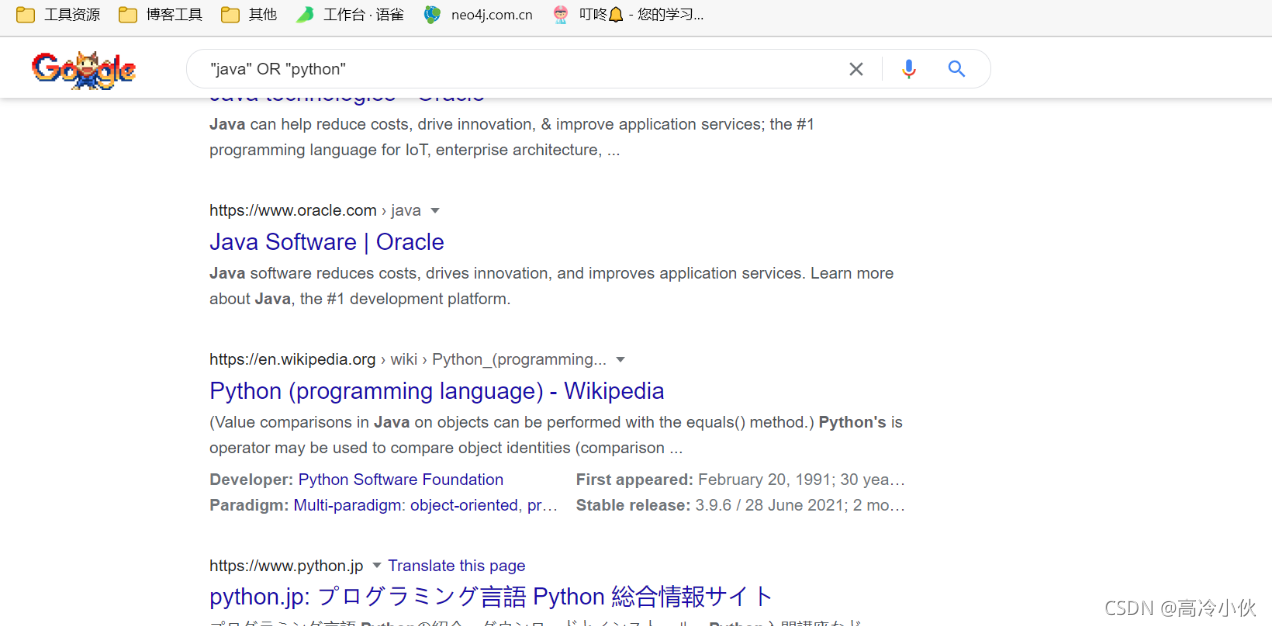
Task: Click the partially hidden Java technologies Oracle title
Action: (347, 99)
